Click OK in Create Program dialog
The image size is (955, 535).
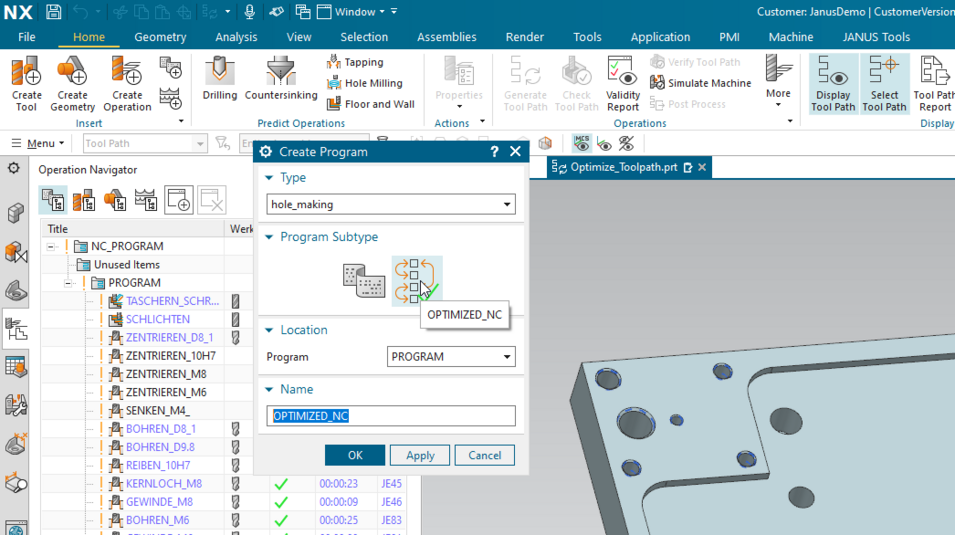coord(355,455)
